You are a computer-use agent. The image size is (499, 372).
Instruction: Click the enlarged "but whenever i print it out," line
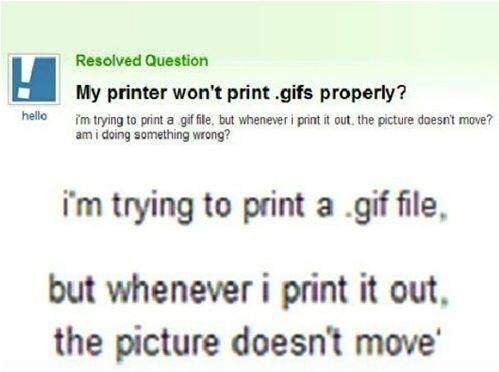pos(248,290)
